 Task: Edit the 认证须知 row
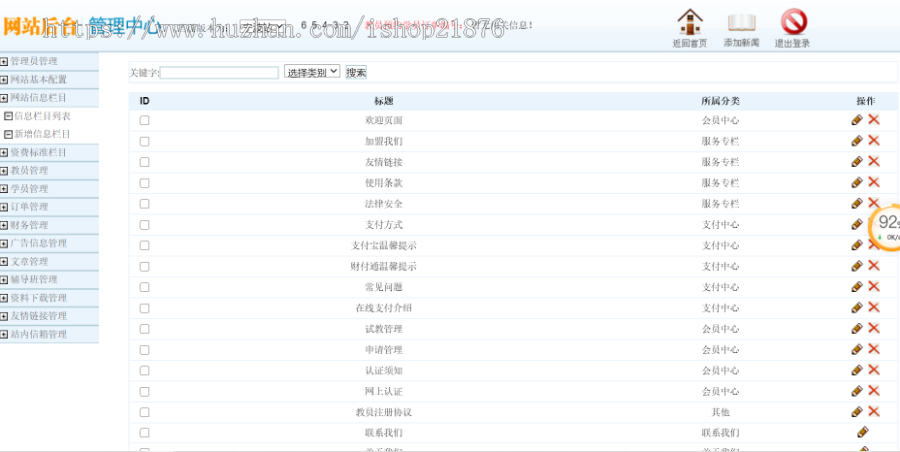pyautogui.click(x=857, y=370)
